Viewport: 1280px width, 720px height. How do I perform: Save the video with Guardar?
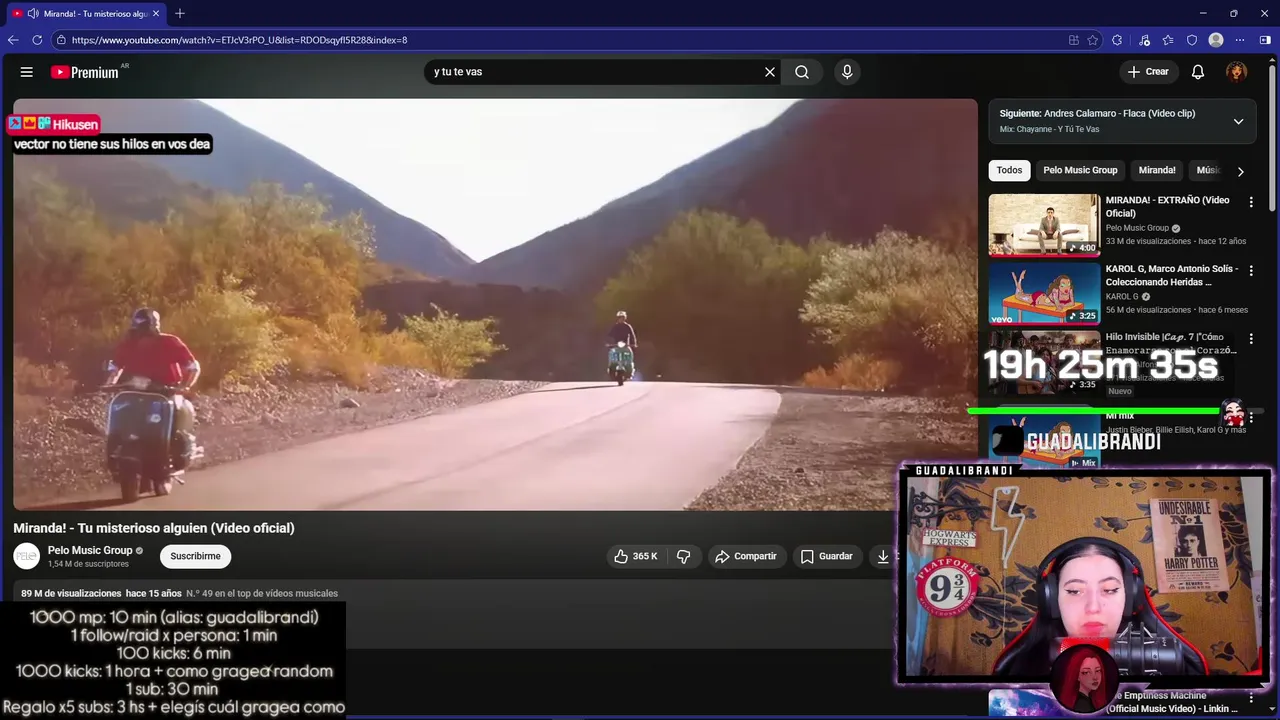pos(827,556)
